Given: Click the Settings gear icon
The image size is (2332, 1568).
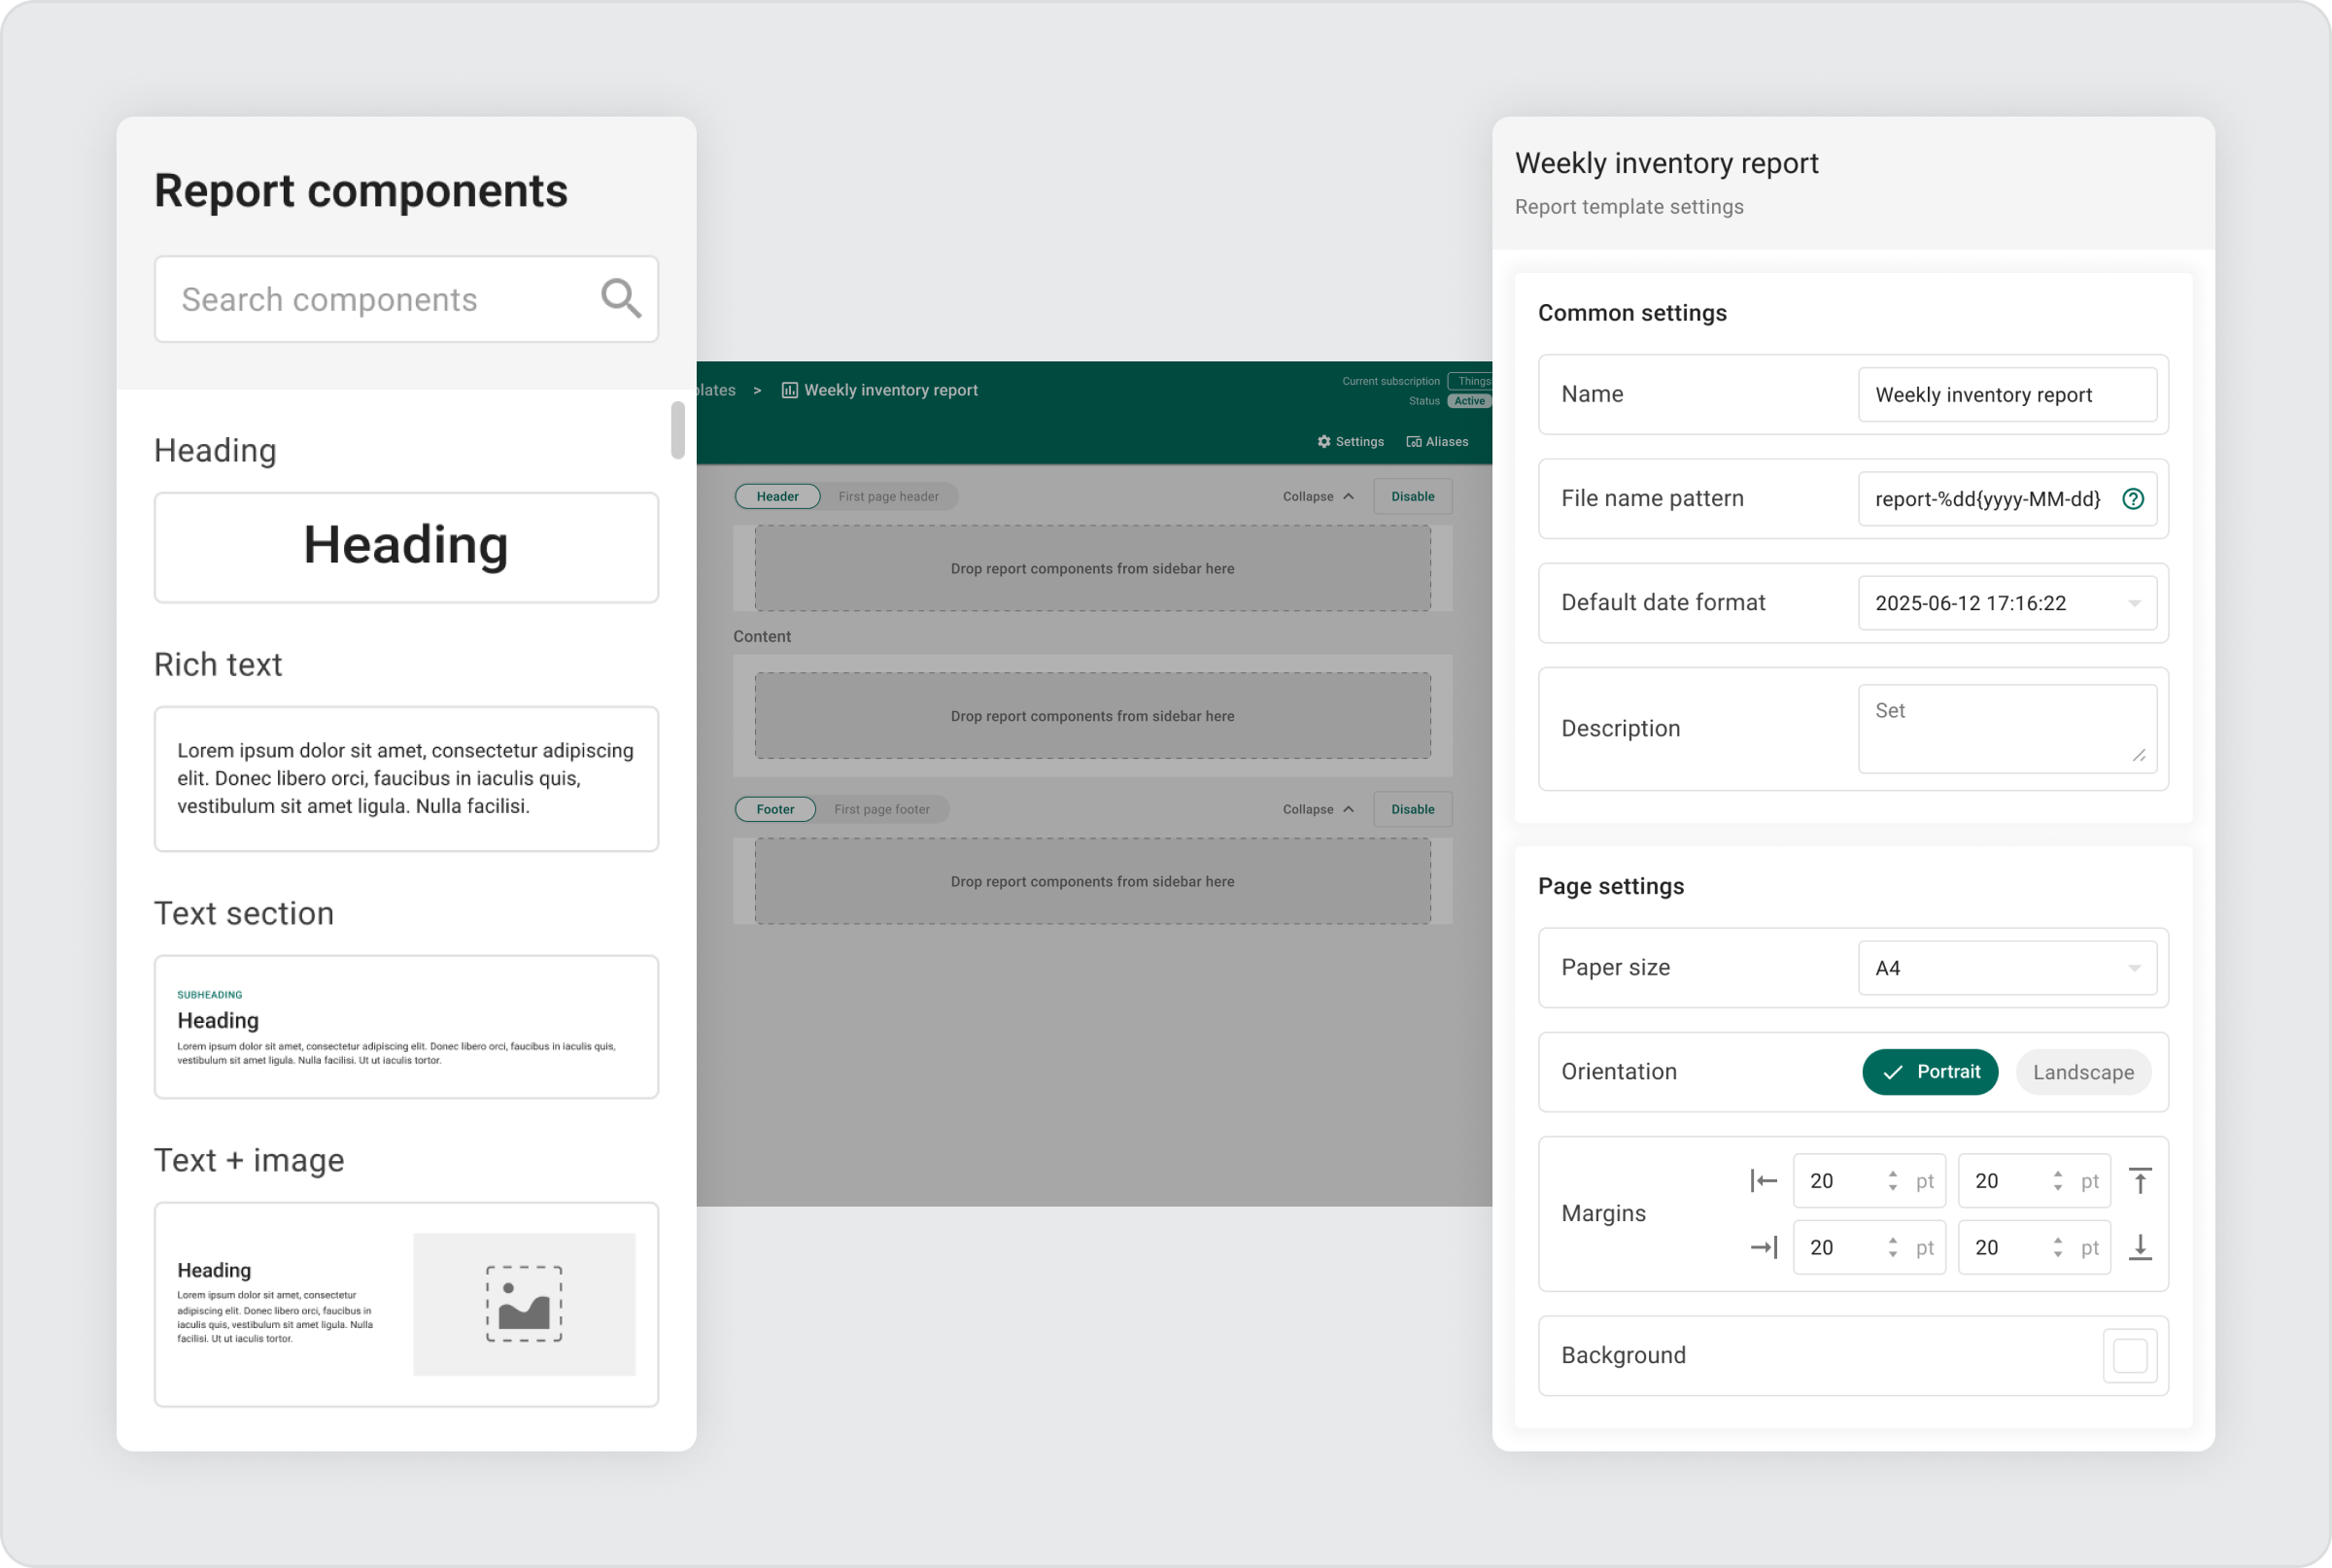Looking at the screenshot, I should tap(1324, 441).
